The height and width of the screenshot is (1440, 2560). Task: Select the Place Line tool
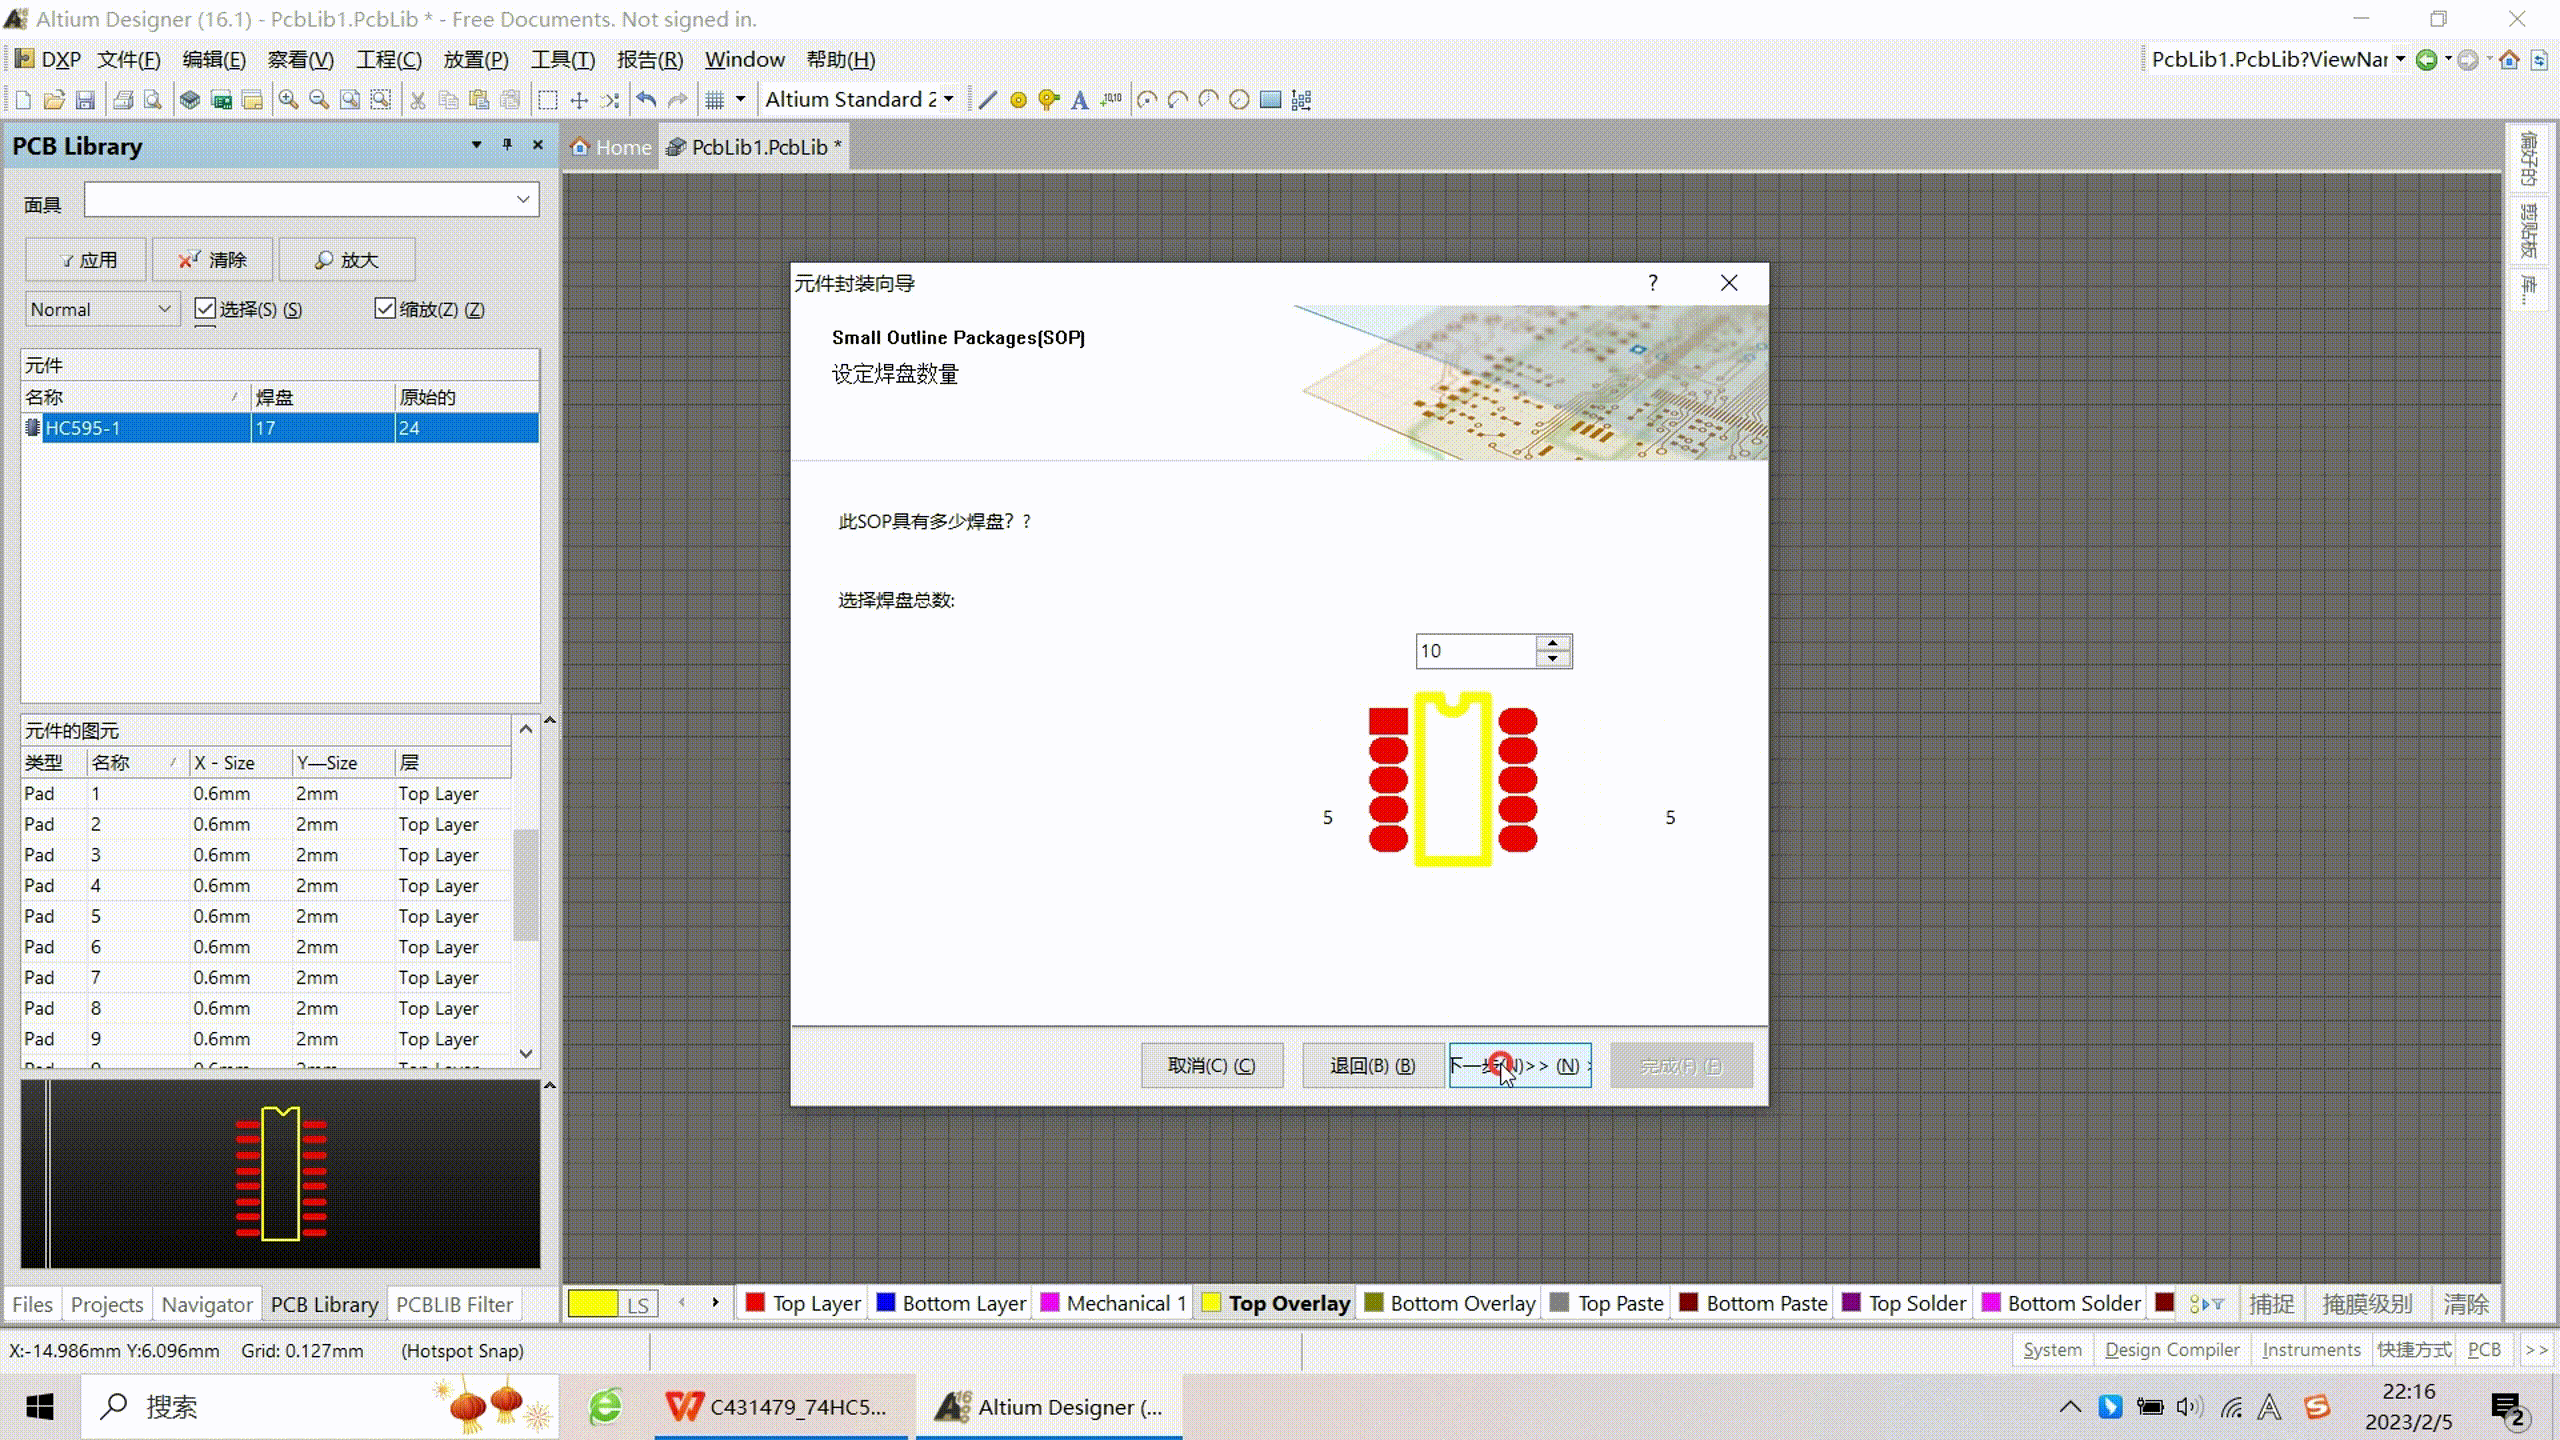(x=988, y=100)
